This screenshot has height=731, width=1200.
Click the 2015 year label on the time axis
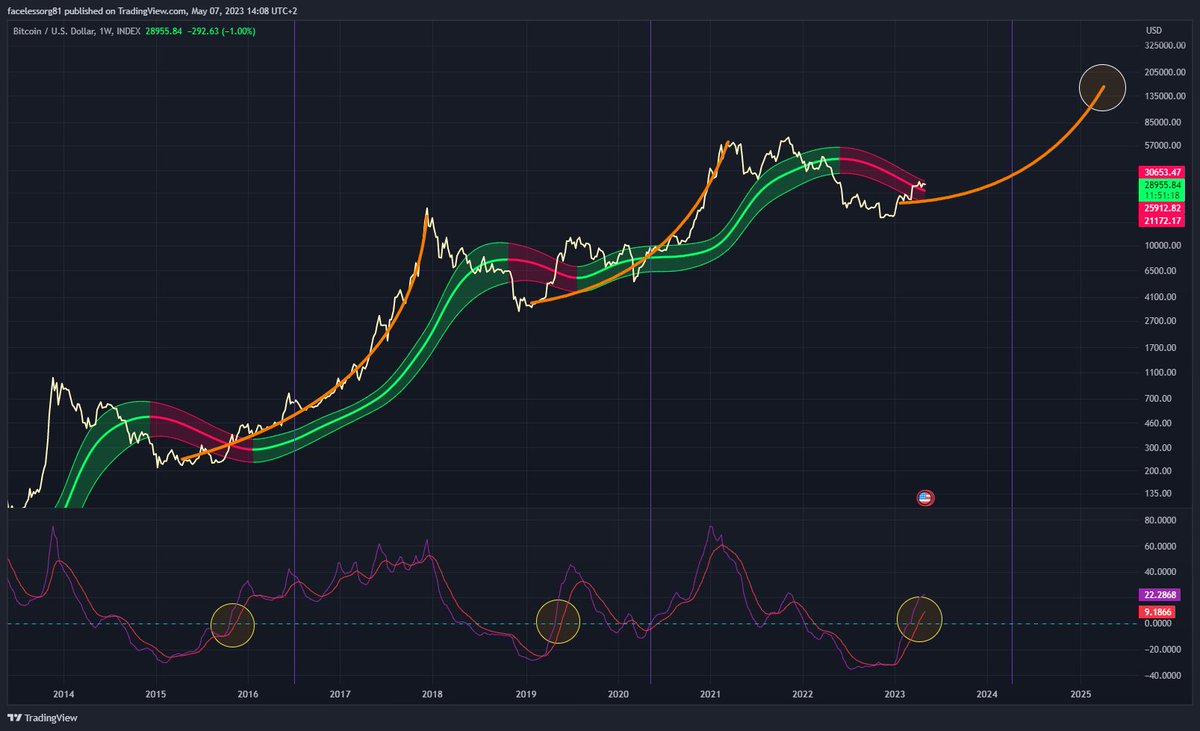pyautogui.click(x=155, y=693)
